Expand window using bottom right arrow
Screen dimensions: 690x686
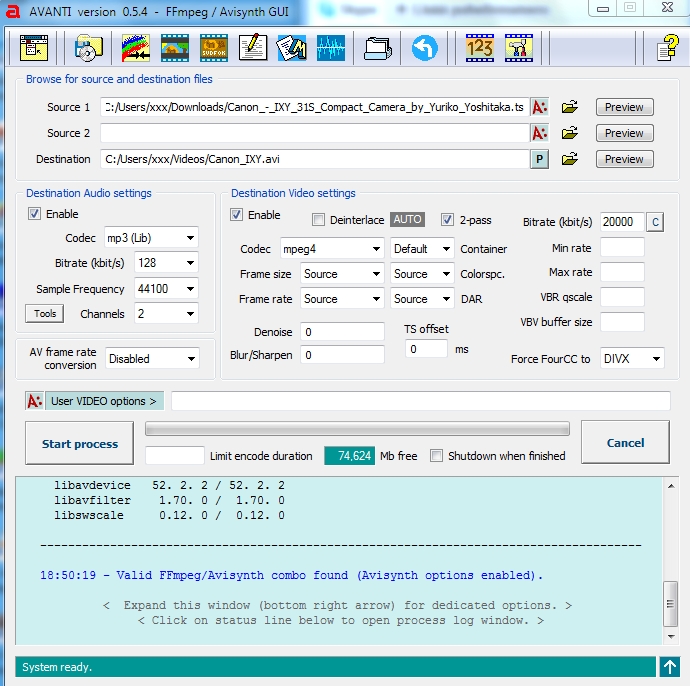tap(670, 667)
